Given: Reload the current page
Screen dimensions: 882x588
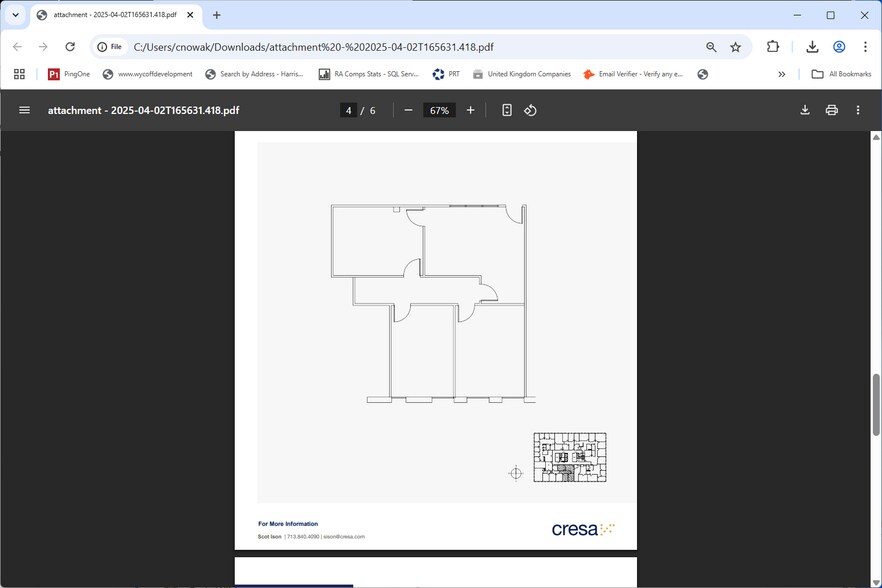Looking at the screenshot, I should click(69, 46).
